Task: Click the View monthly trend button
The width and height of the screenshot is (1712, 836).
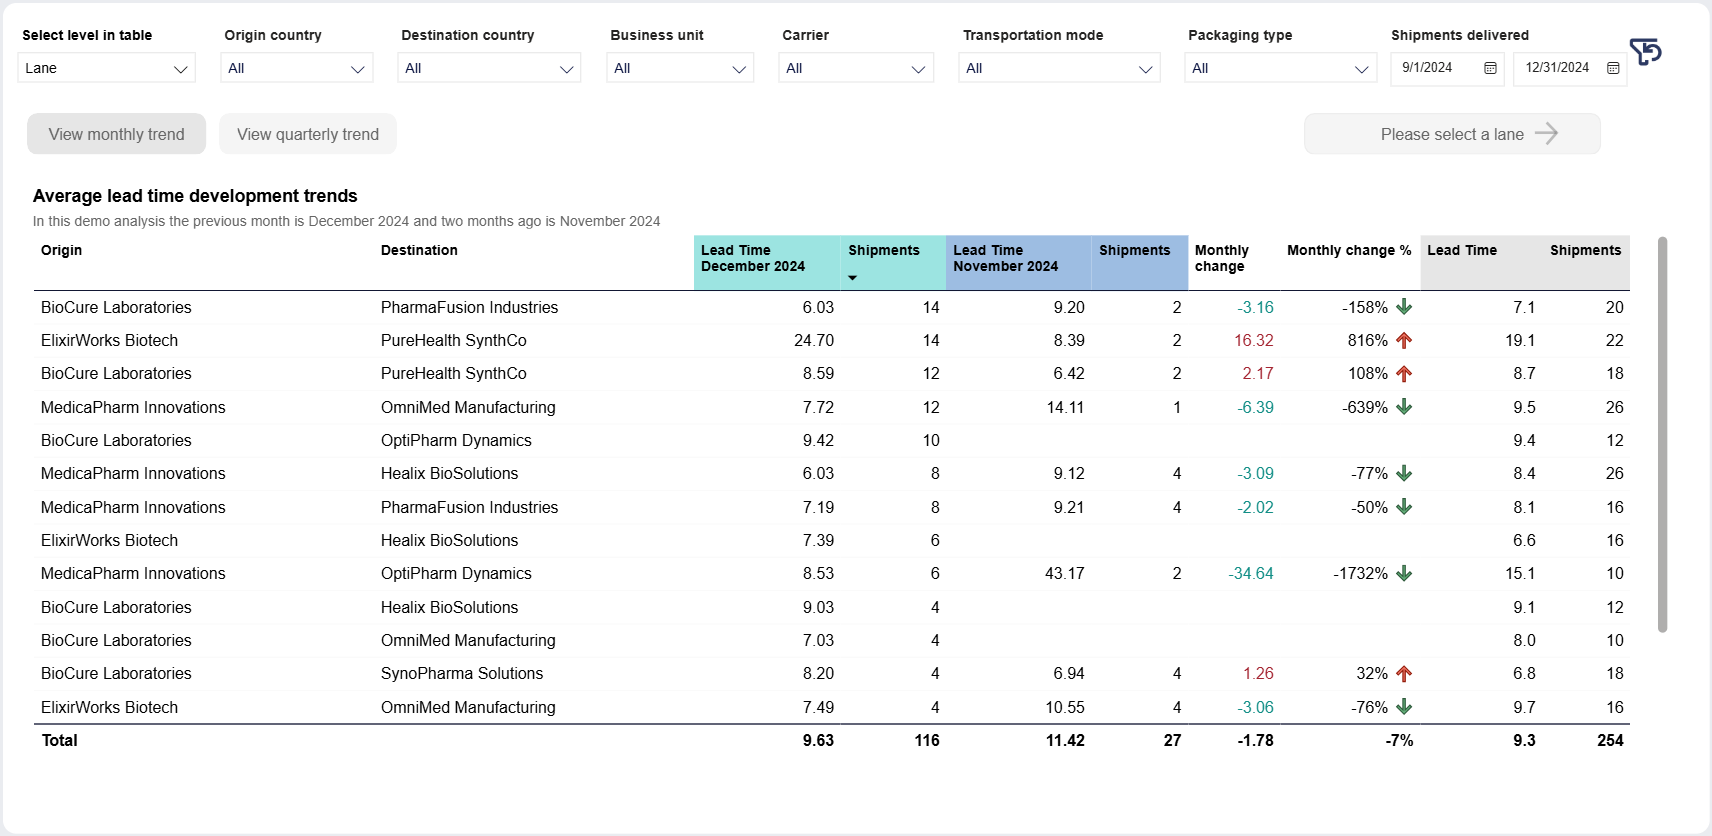Action: pos(116,134)
